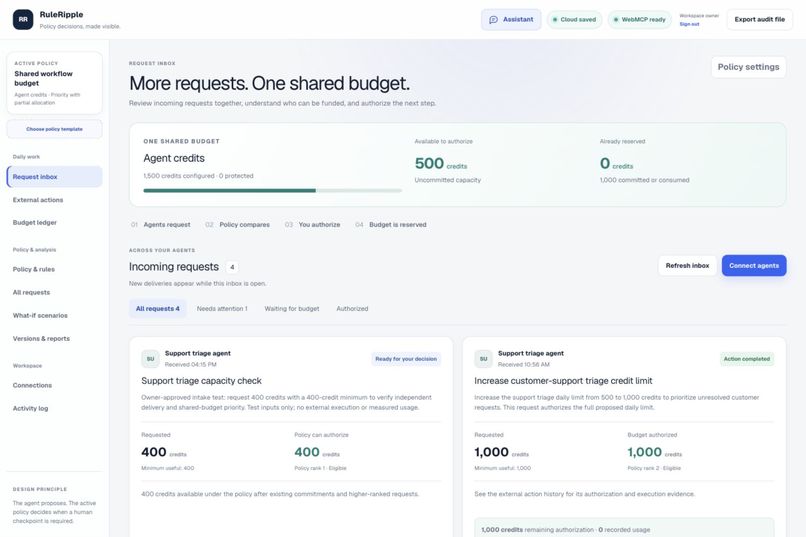Click the 1,000 credits Budget authorized value
Image resolution: width=806 pixels, height=537 pixels.
click(x=655, y=452)
